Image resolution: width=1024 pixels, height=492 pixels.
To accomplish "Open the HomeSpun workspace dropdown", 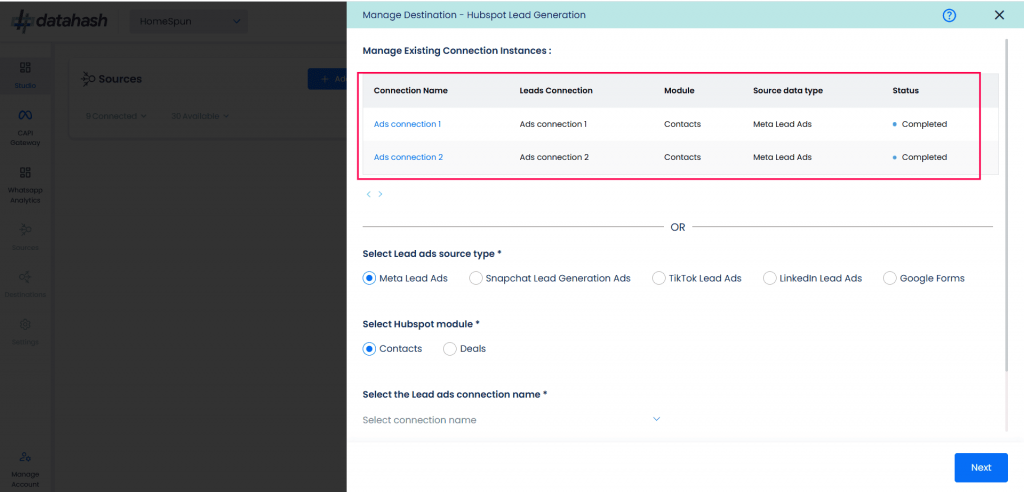I will point(189,22).
